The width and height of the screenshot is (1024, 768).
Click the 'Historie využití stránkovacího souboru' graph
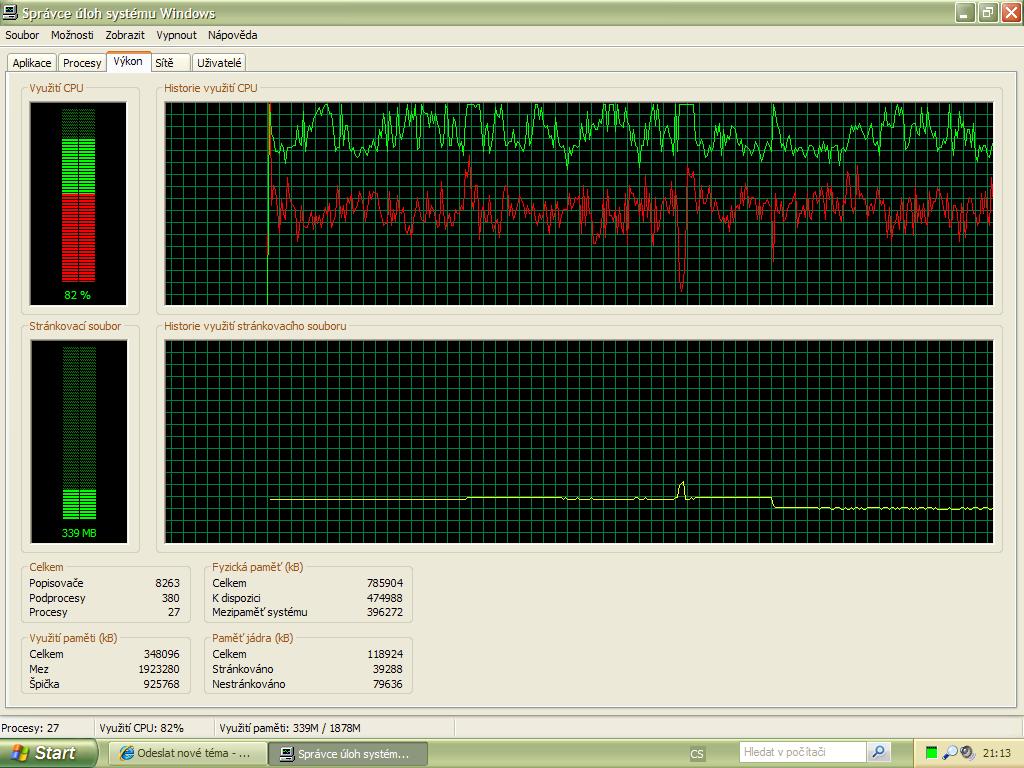tap(579, 441)
